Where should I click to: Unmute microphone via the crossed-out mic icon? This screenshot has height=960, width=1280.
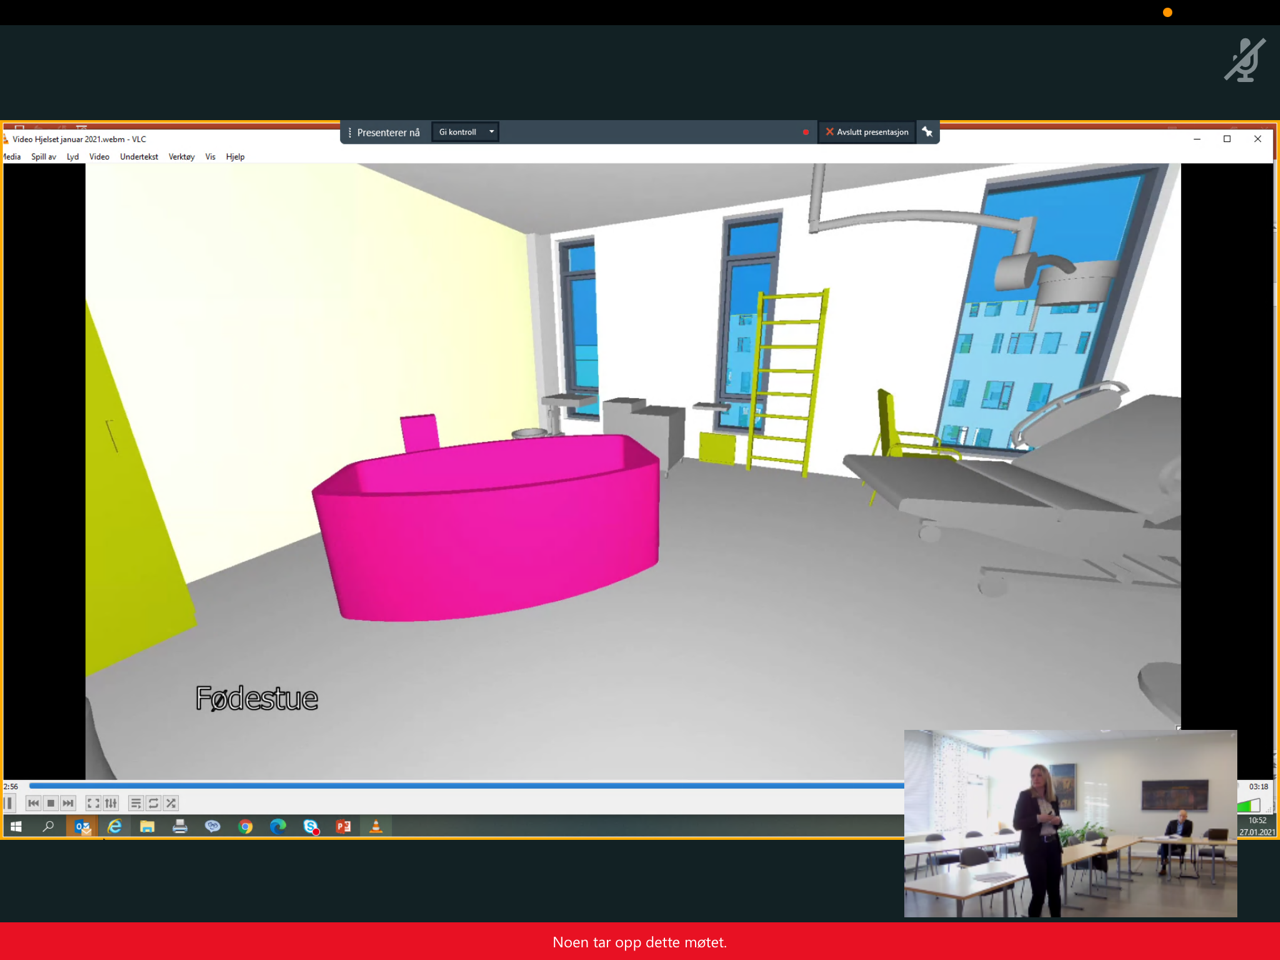[x=1244, y=61]
